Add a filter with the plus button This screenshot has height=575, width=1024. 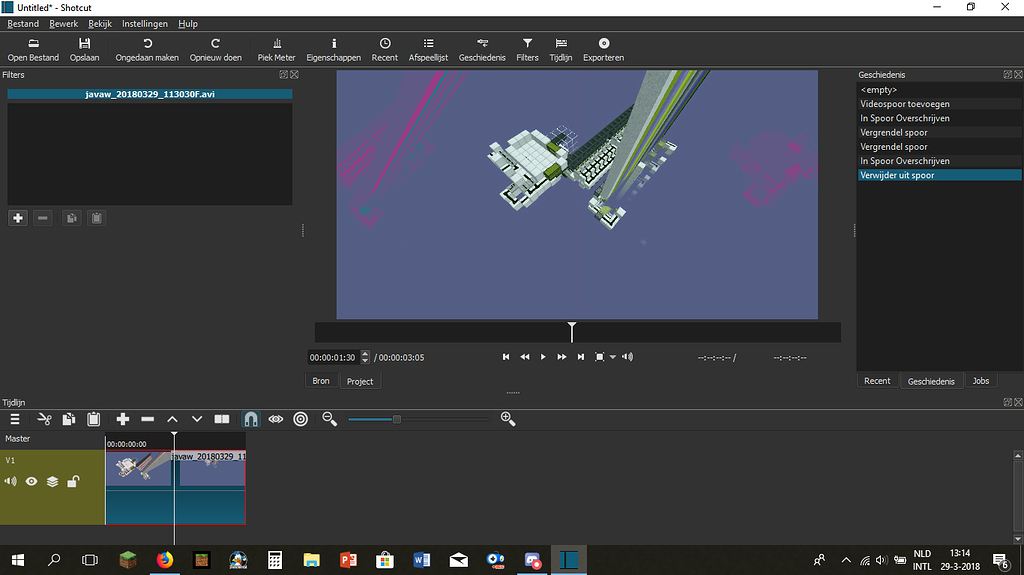pos(18,218)
